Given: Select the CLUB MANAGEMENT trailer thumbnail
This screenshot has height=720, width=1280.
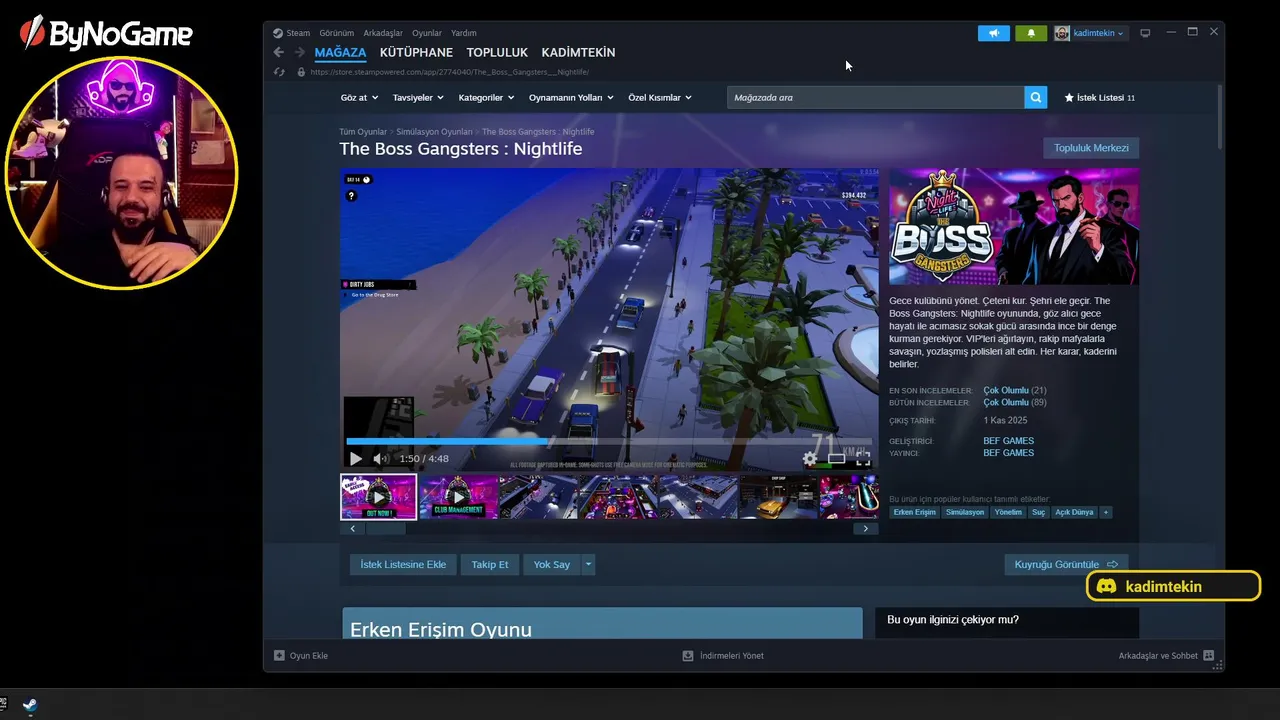Looking at the screenshot, I should pyautogui.click(x=458, y=497).
